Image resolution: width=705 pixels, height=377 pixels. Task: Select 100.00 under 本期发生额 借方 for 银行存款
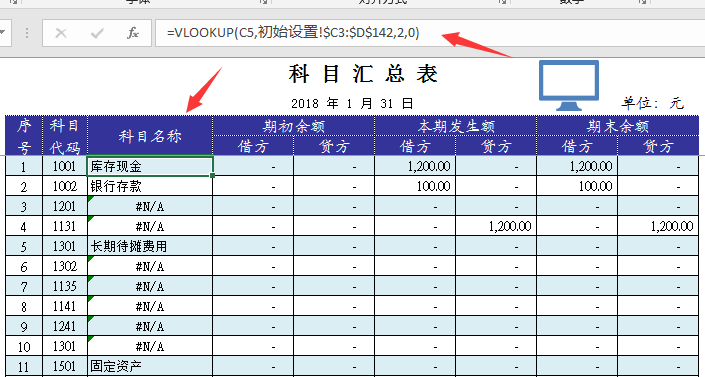[415, 186]
